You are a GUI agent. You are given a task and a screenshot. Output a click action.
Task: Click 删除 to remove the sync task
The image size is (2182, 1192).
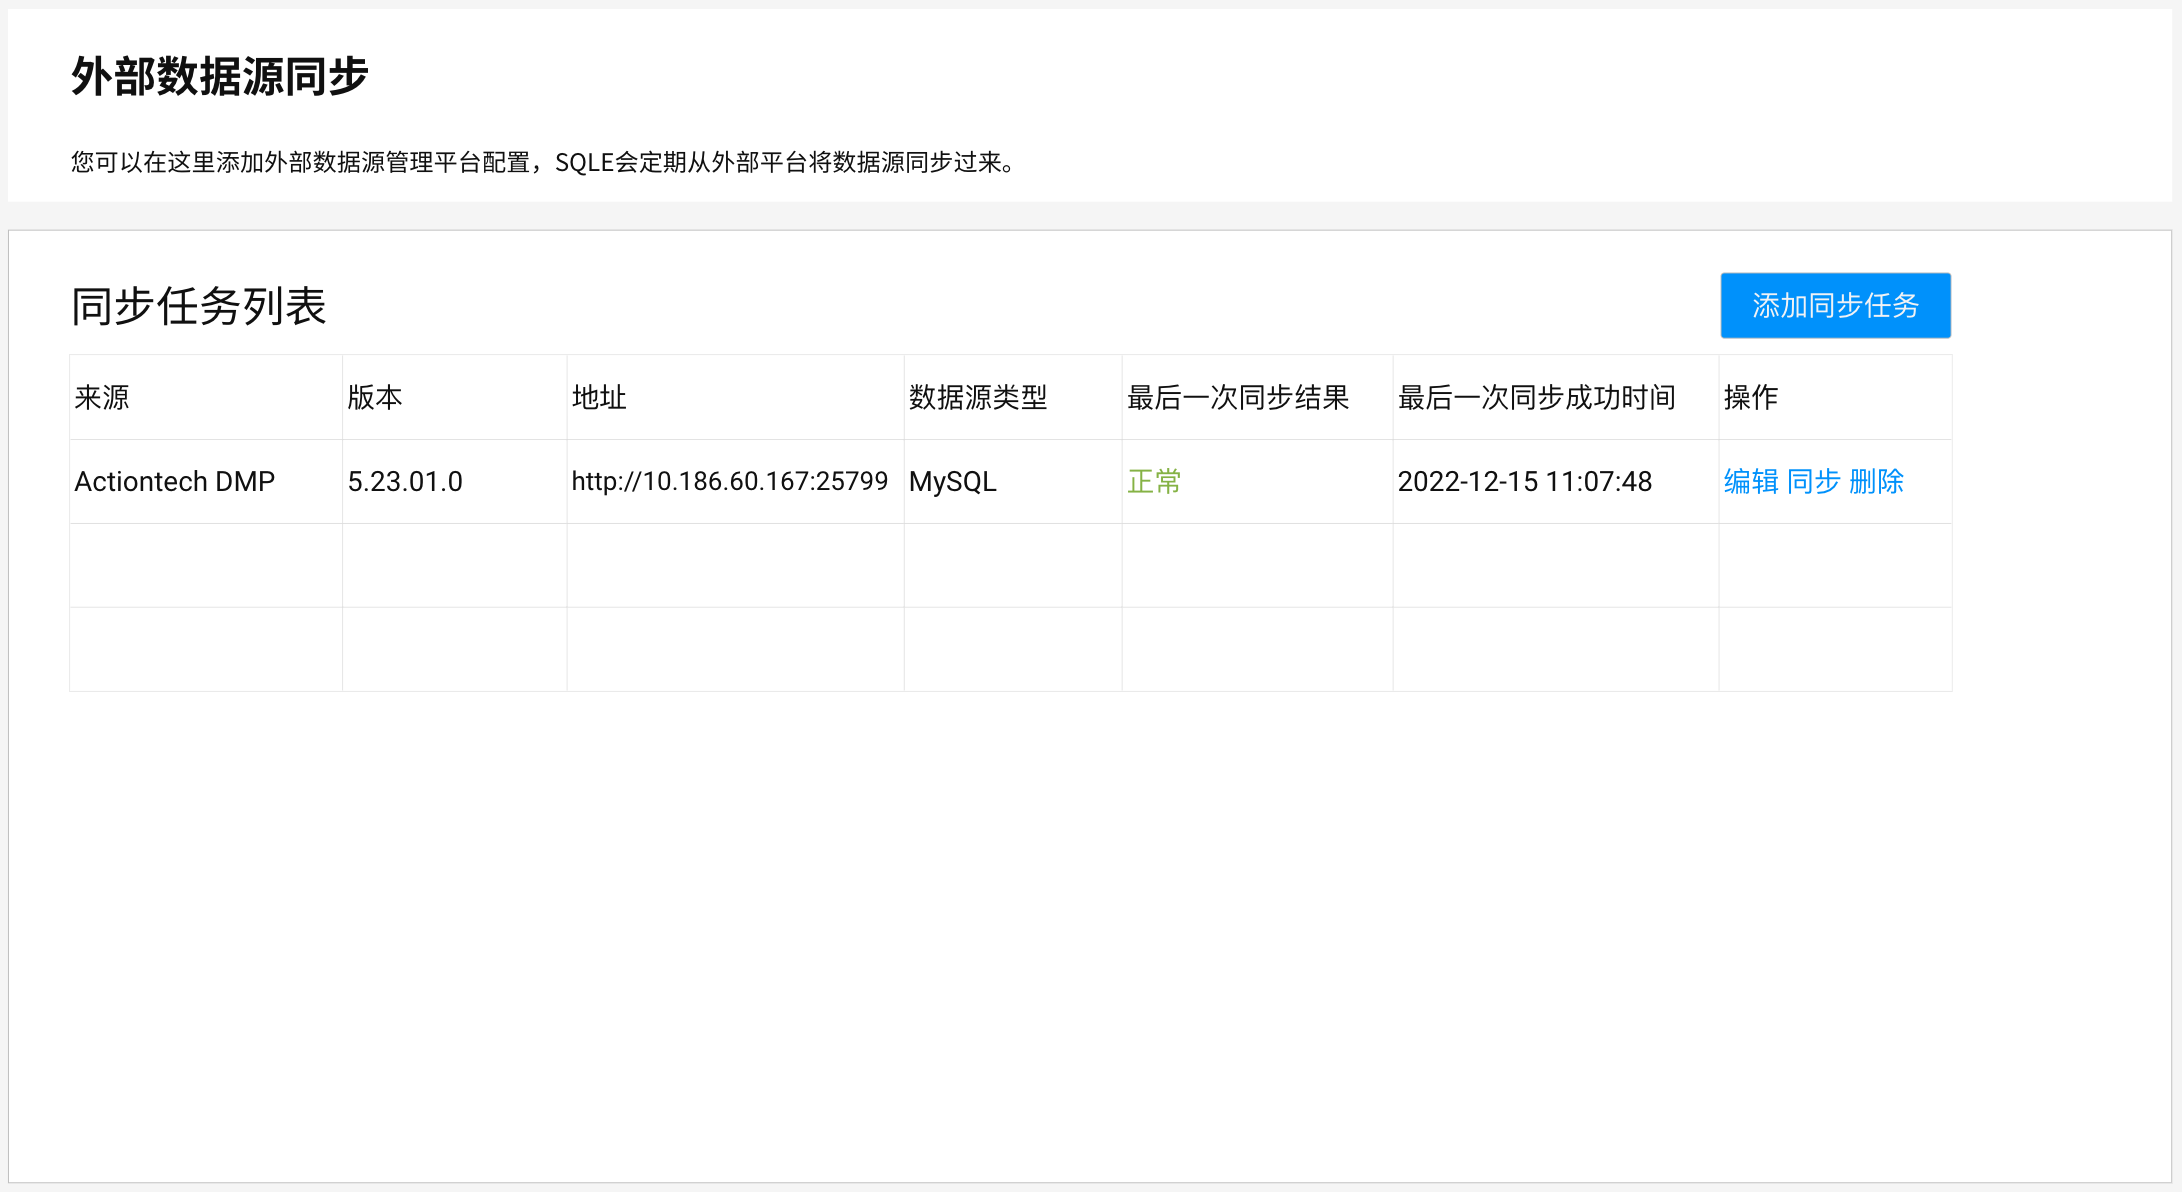(x=1878, y=481)
